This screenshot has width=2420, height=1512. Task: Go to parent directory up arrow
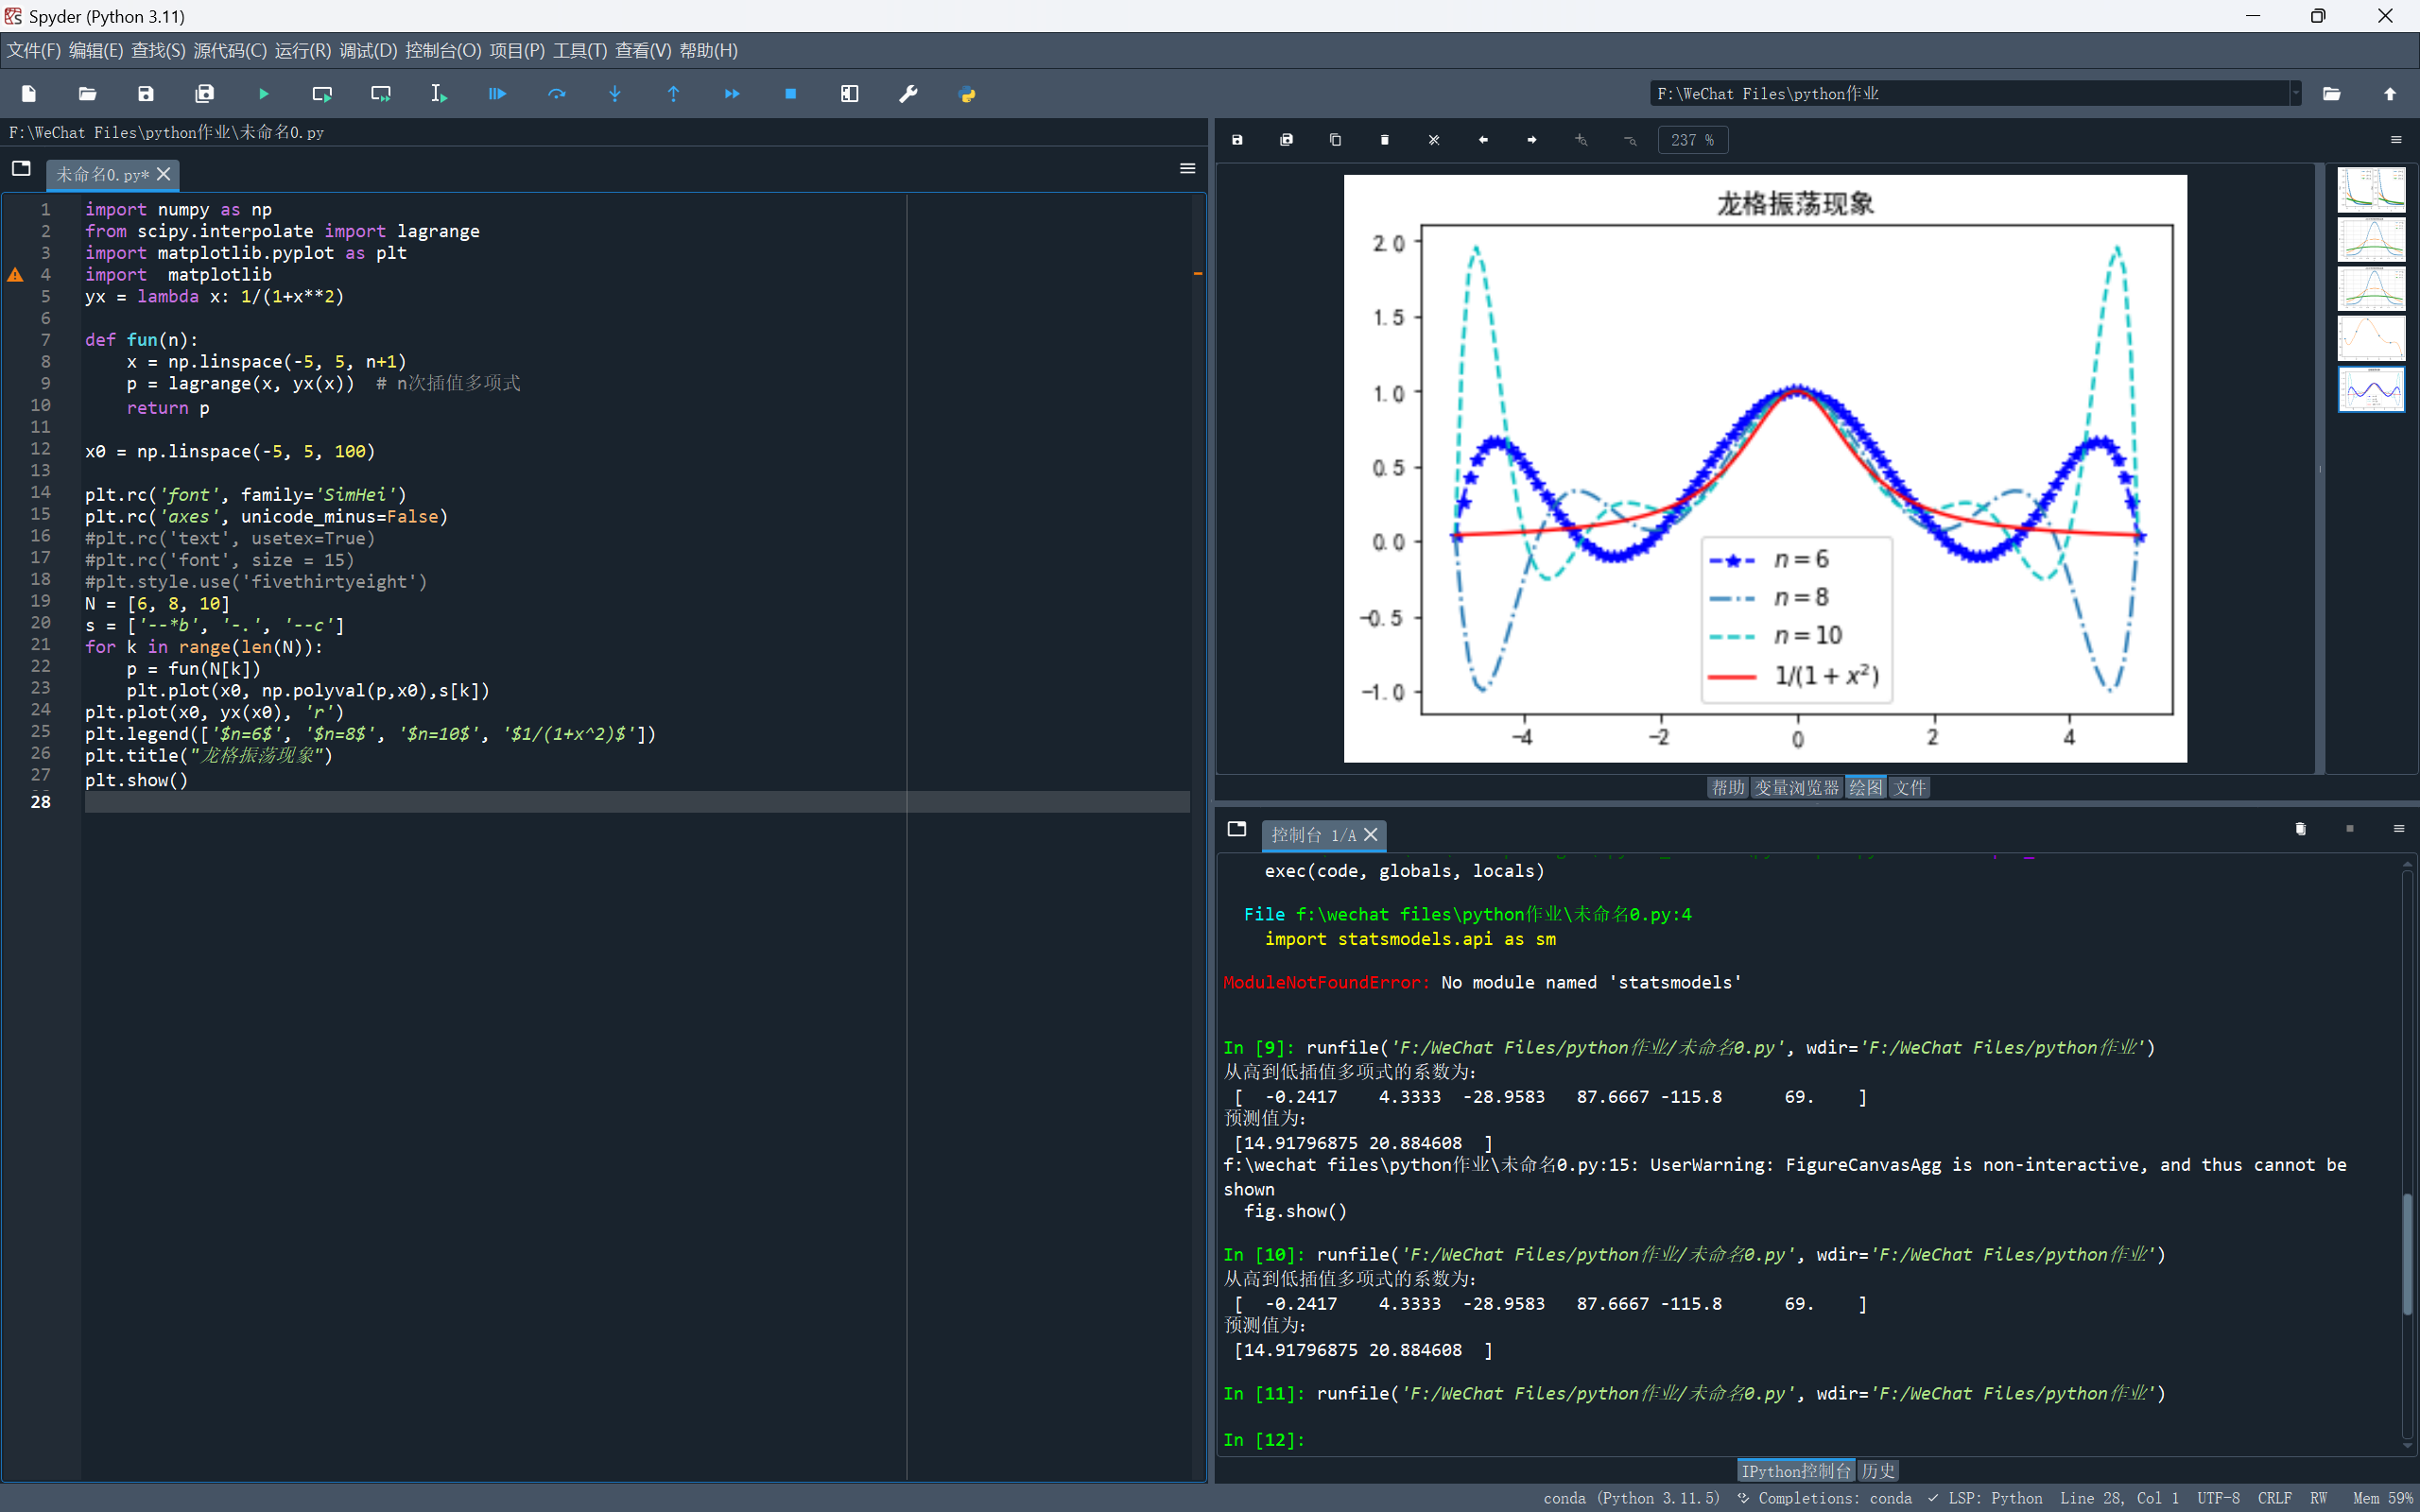pyautogui.click(x=2390, y=93)
